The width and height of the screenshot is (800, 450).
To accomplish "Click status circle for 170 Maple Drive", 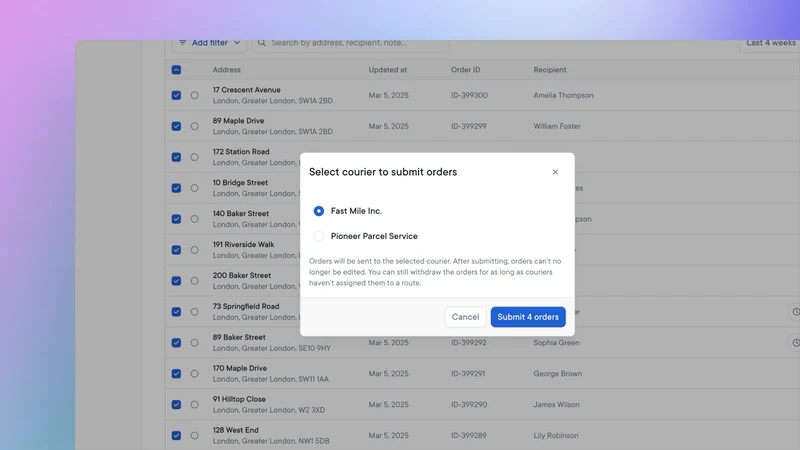I will [x=194, y=374].
